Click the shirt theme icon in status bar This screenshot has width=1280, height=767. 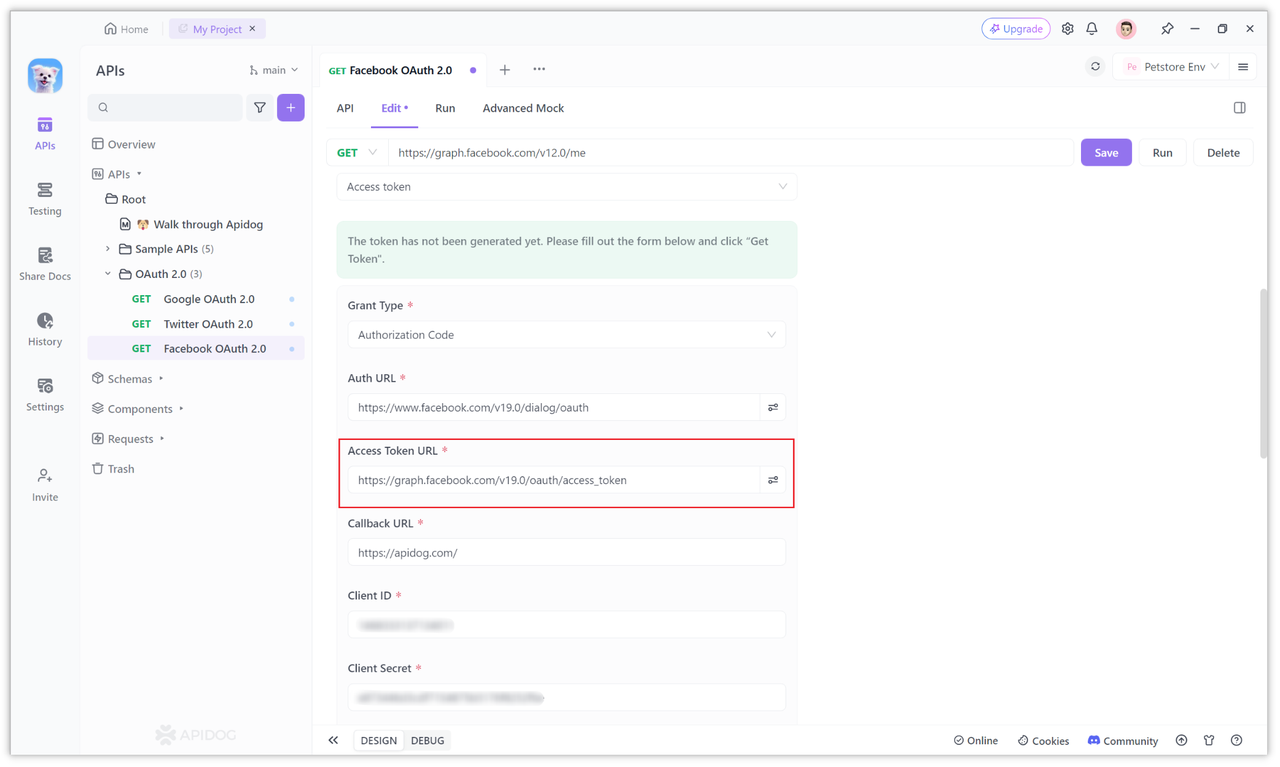[x=1209, y=740]
